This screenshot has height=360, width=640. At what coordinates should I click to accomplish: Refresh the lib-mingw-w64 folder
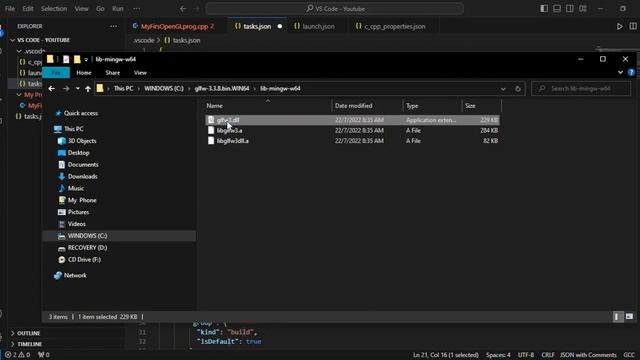(x=518, y=89)
